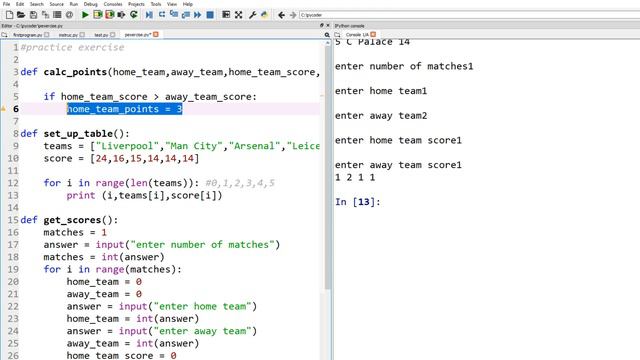The image size is (640, 360).
Task: Step return debug icon
Action: click(x=186, y=15)
